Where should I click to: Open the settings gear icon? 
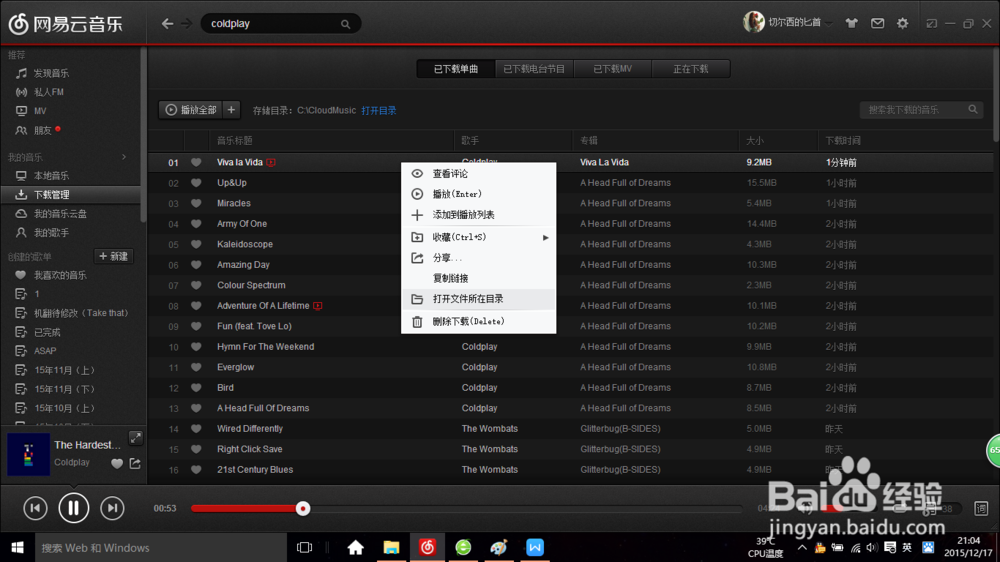coord(902,24)
